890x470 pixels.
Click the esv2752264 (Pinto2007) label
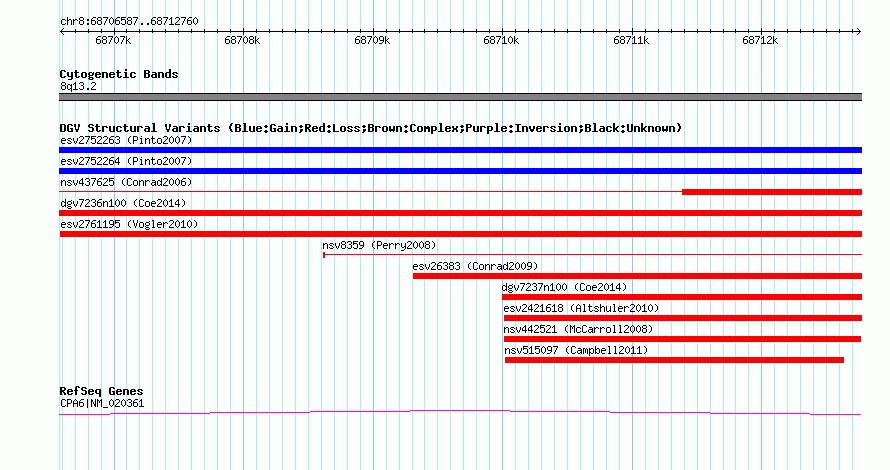click(x=126, y=161)
